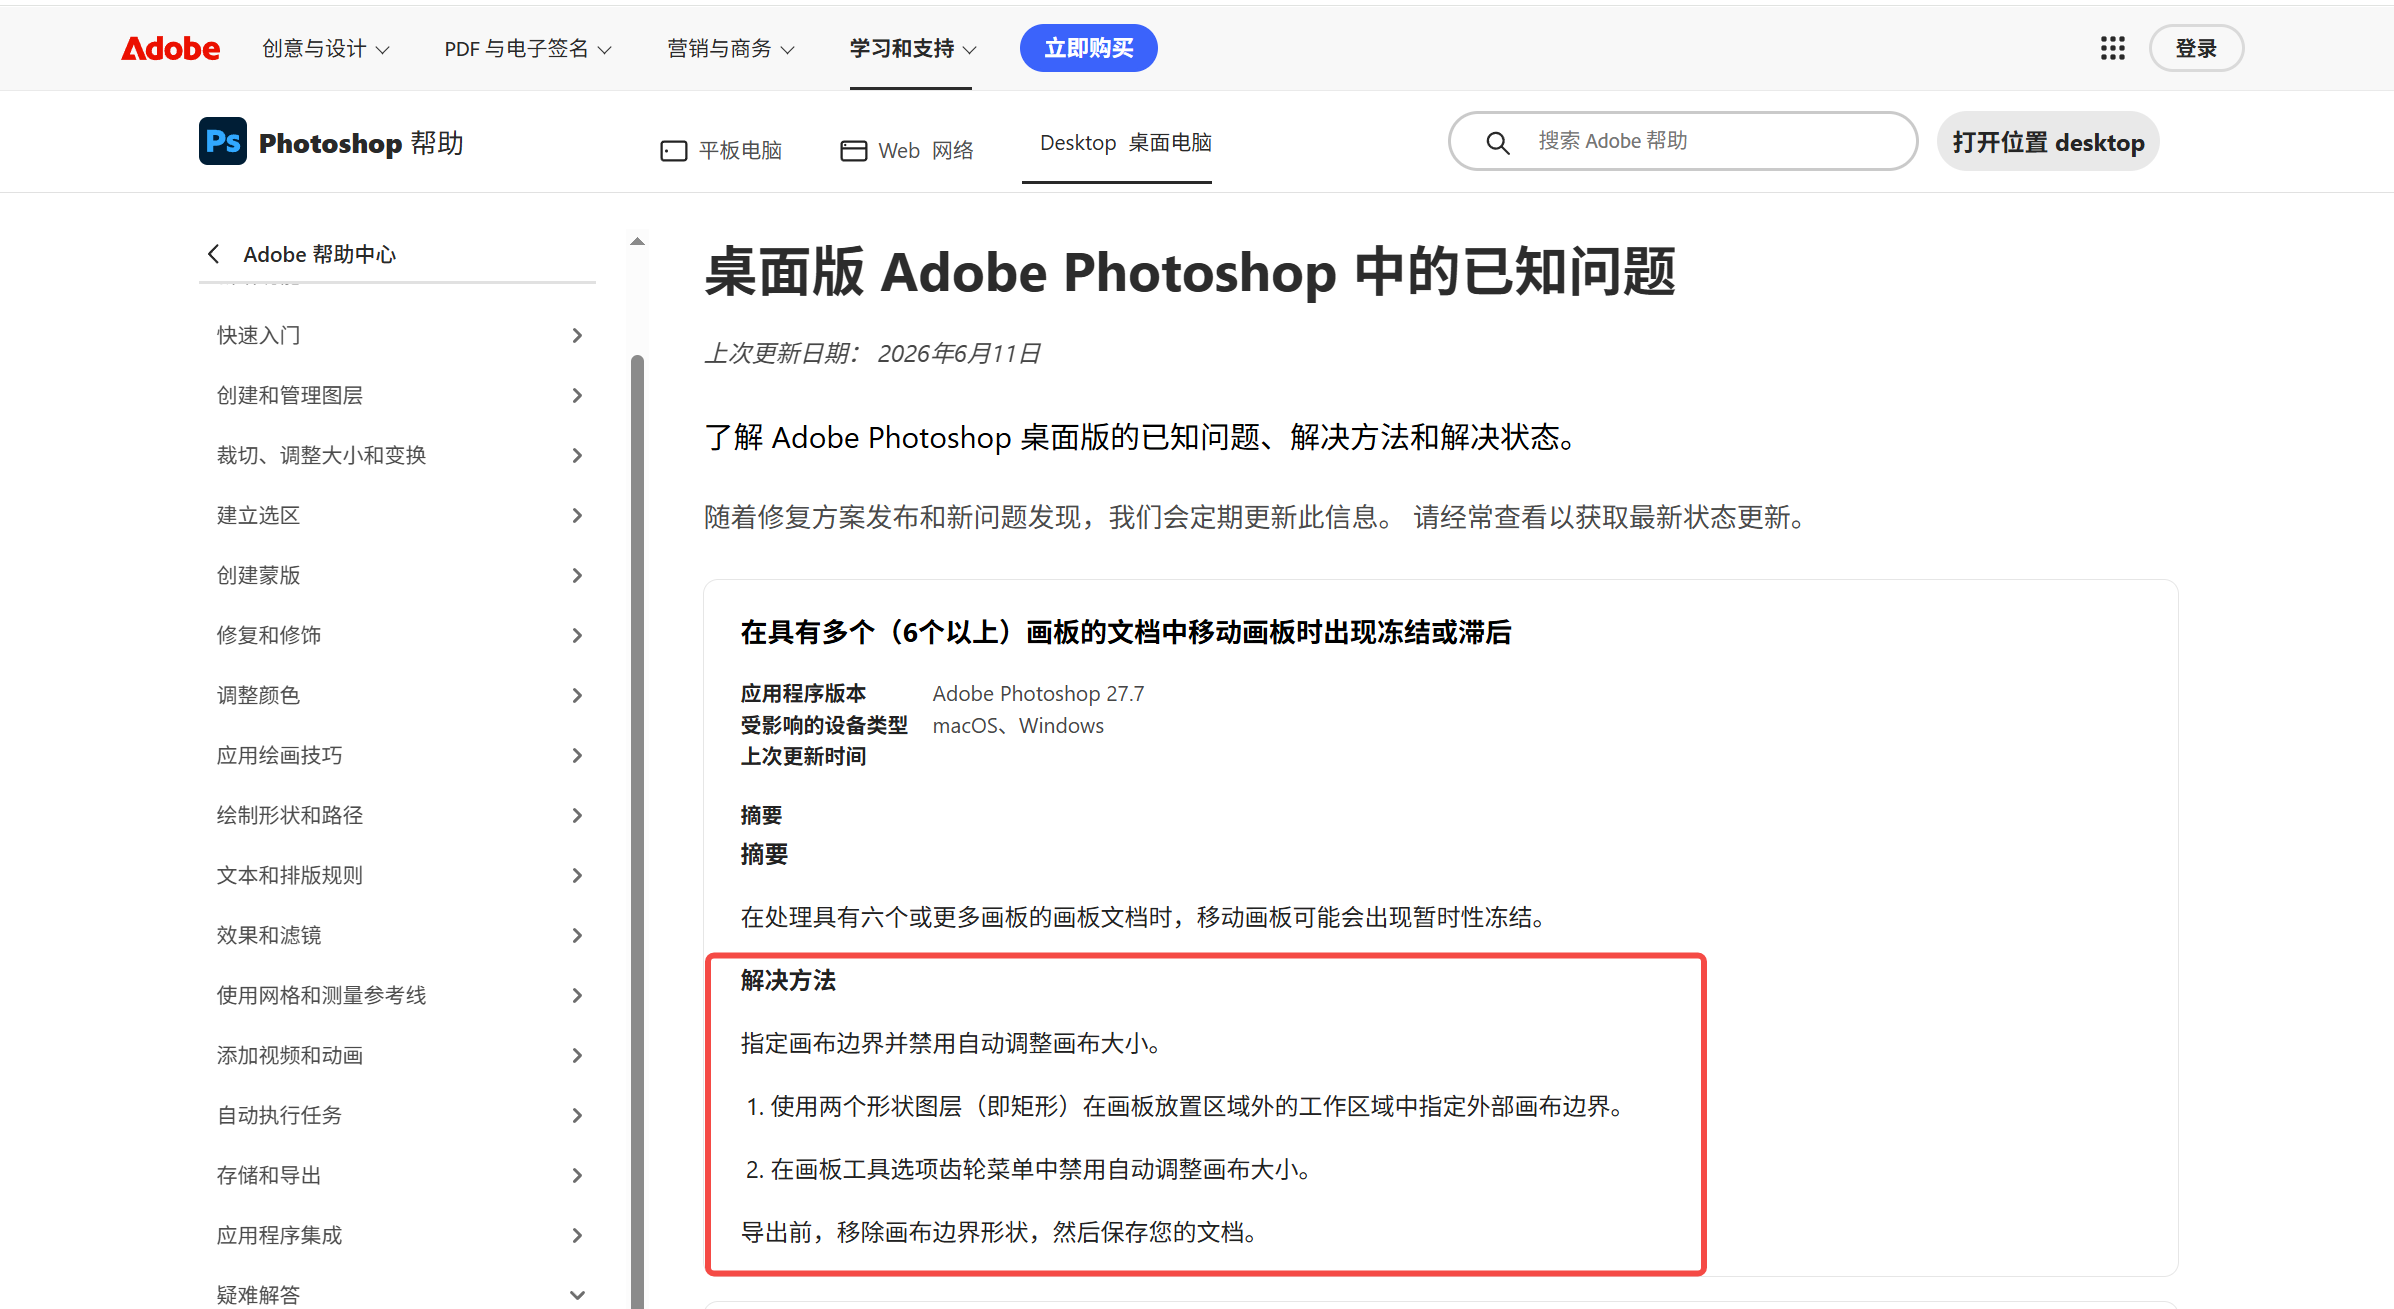Expand the 建立选区 section
The height and width of the screenshot is (1309, 2394).
coord(398,515)
